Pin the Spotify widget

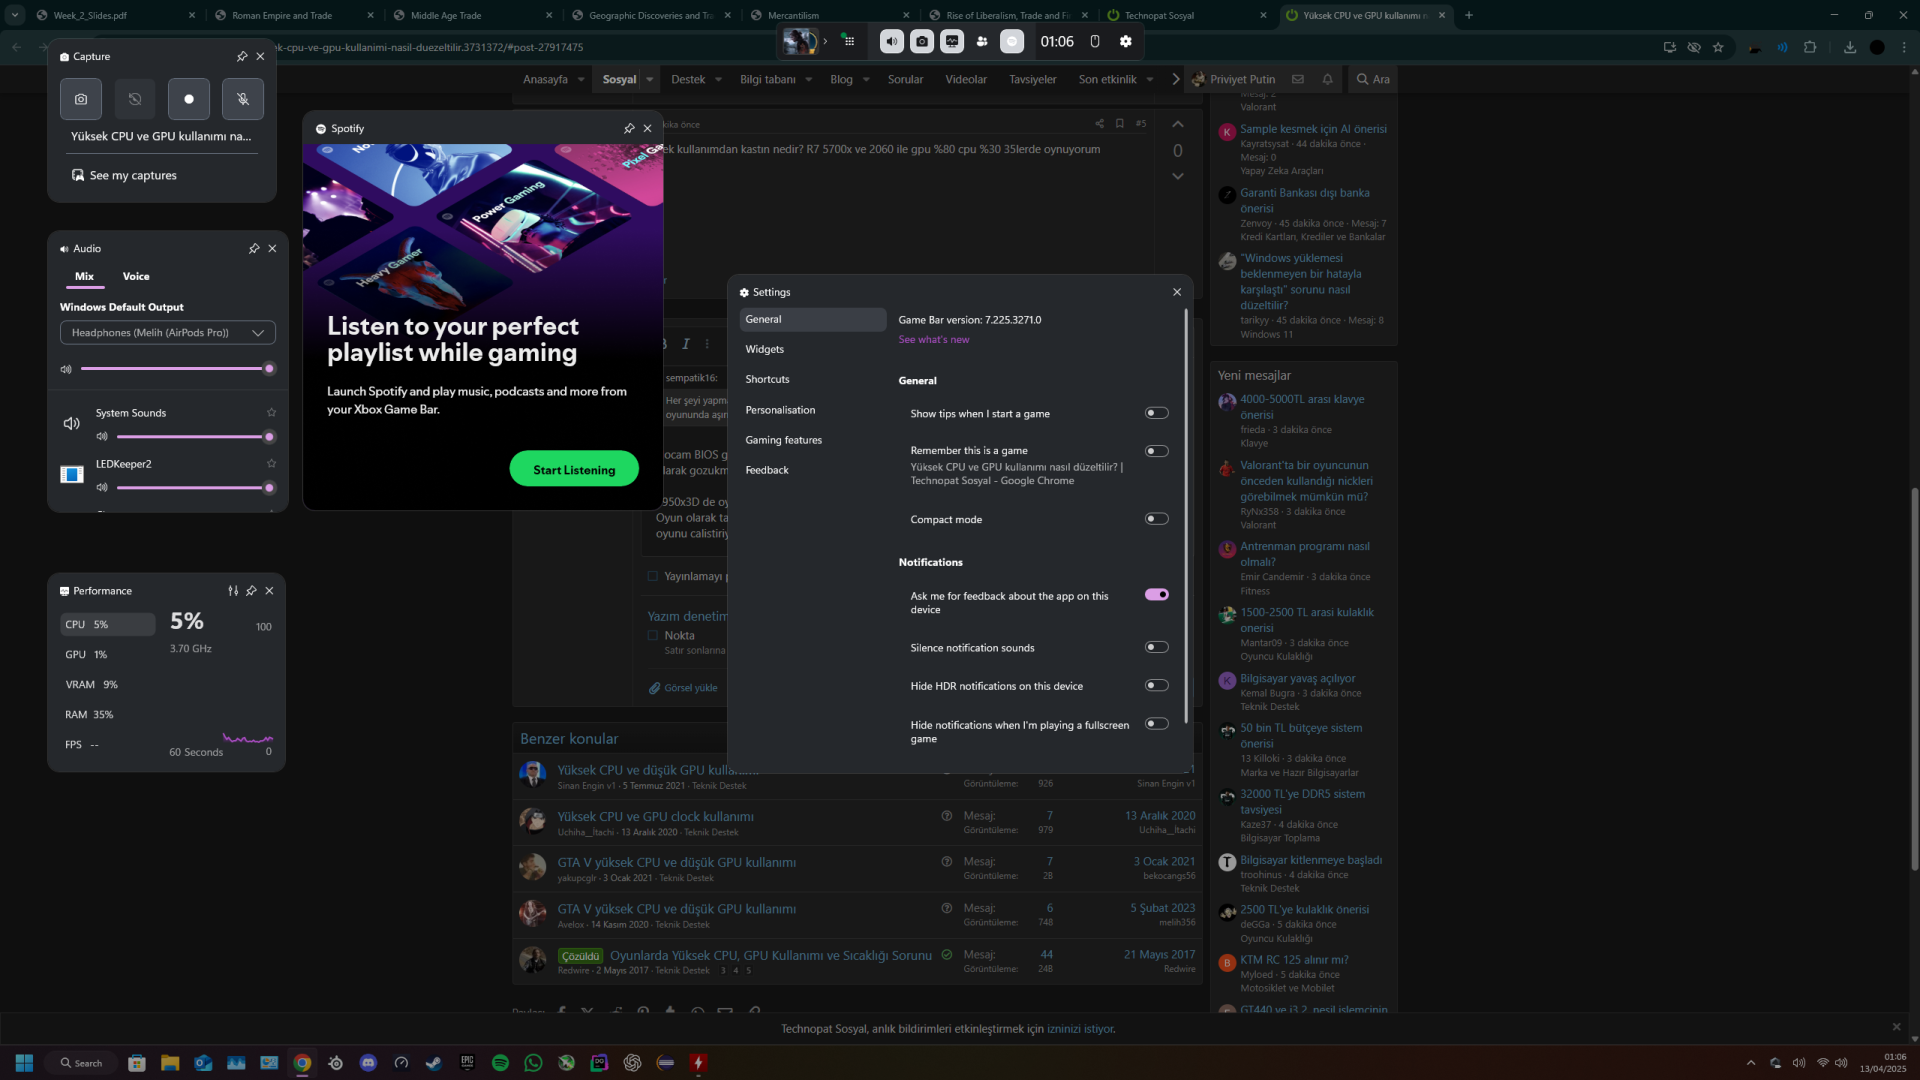click(x=629, y=128)
